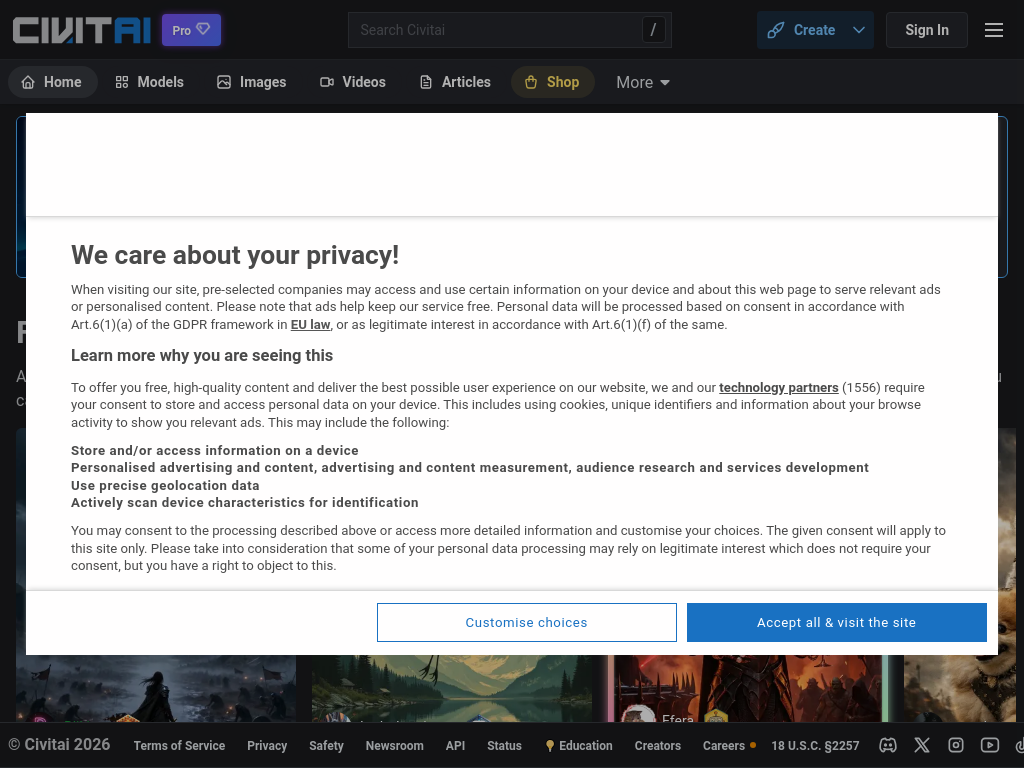
Task: Visit Instagram via the footer icon
Action: pyautogui.click(x=956, y=745)
